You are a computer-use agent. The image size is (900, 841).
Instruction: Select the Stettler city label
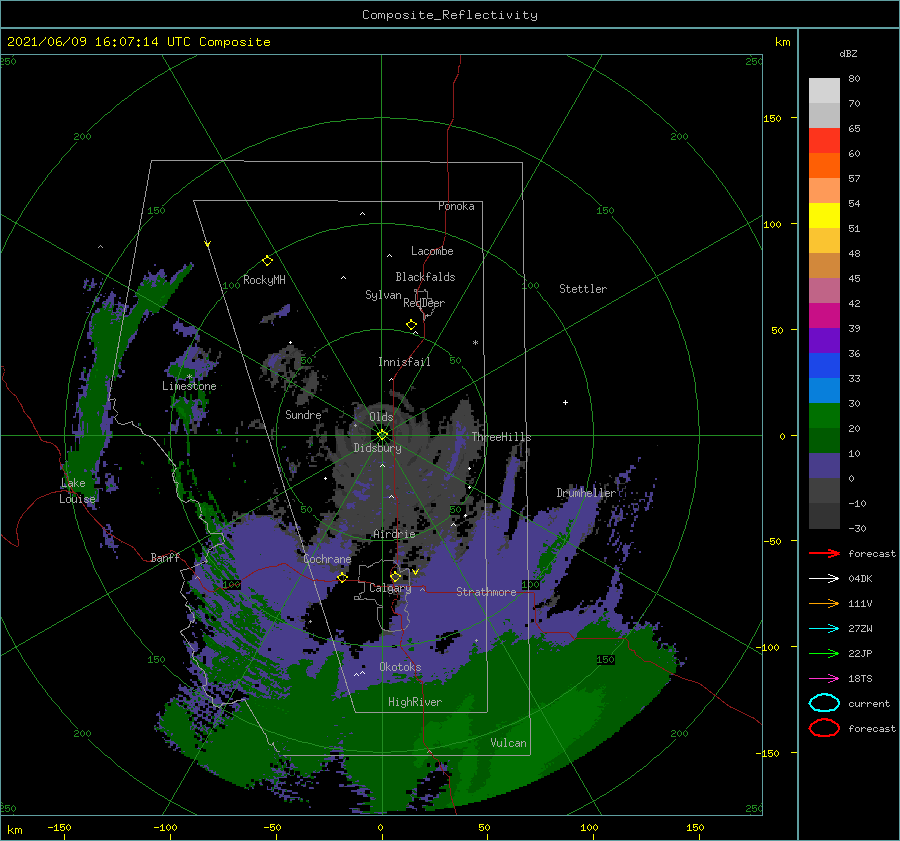(583, 289)
